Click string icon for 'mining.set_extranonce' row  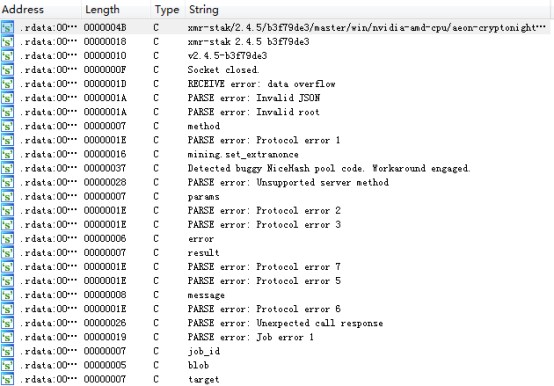(7, 154)
